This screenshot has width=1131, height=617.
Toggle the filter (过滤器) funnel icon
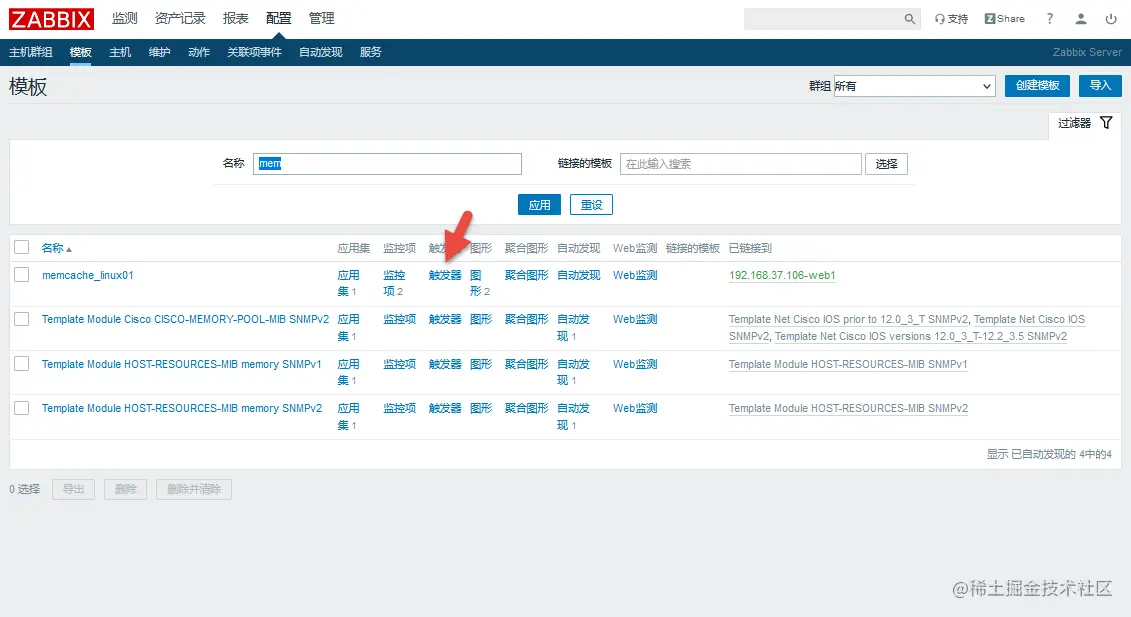click(x=1106, y=123)
